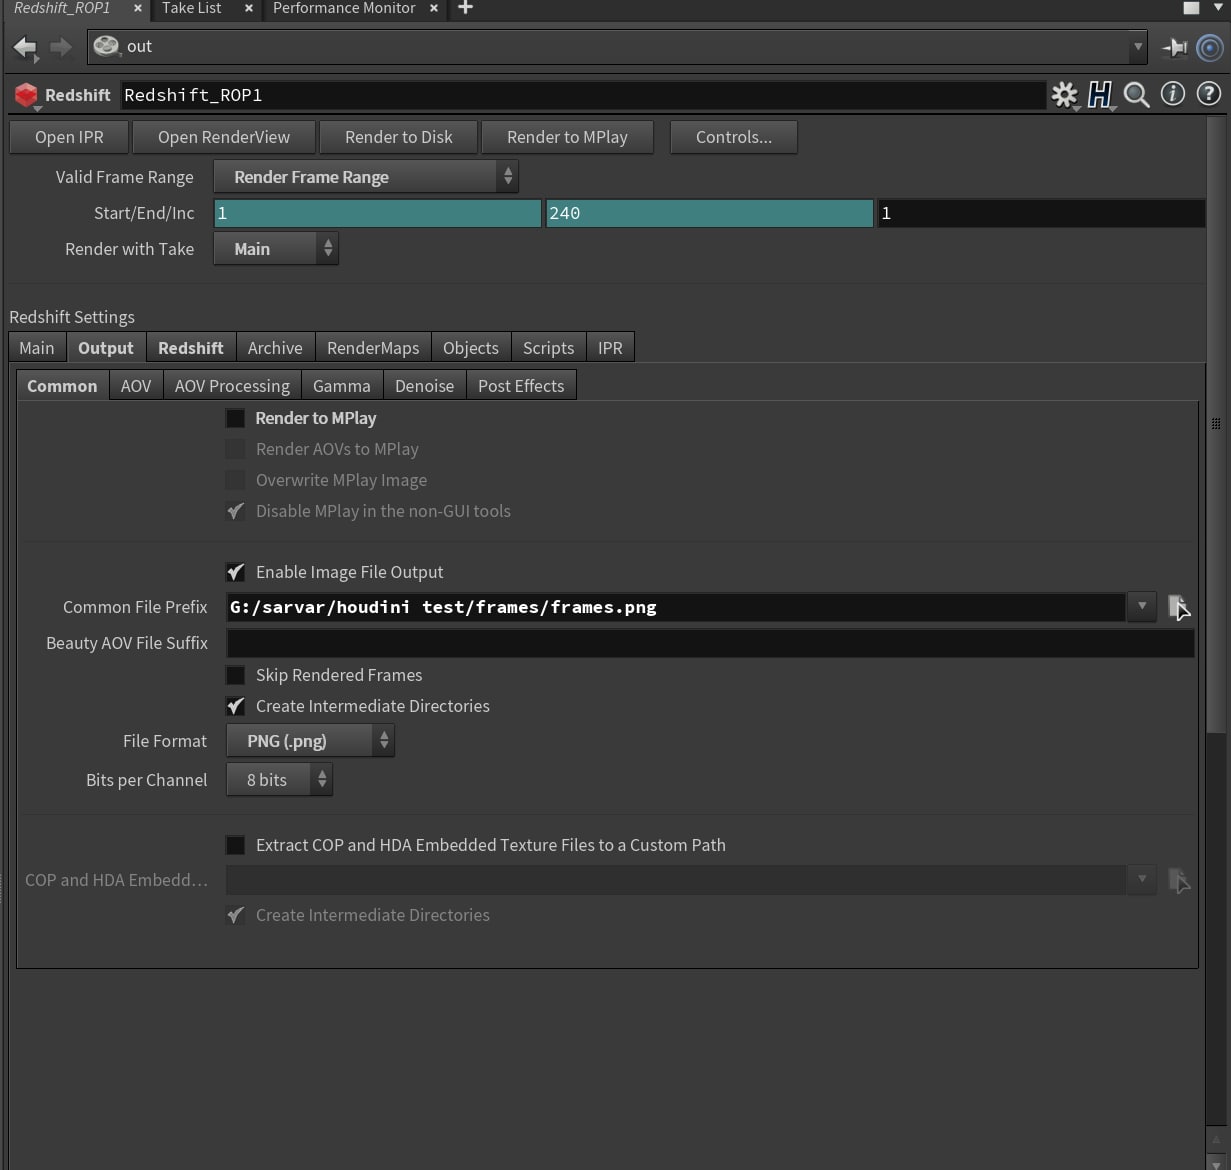
Task: Toggle Render AOVs to MPlay checkbox
Action: 235,449
